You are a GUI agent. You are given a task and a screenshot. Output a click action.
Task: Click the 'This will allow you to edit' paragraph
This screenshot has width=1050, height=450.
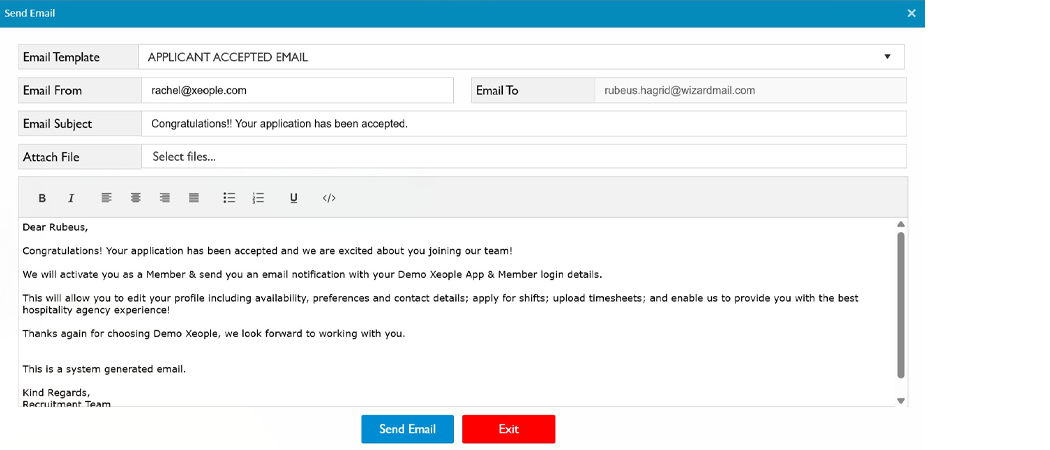pyautogui.click(x=440, y=304)
